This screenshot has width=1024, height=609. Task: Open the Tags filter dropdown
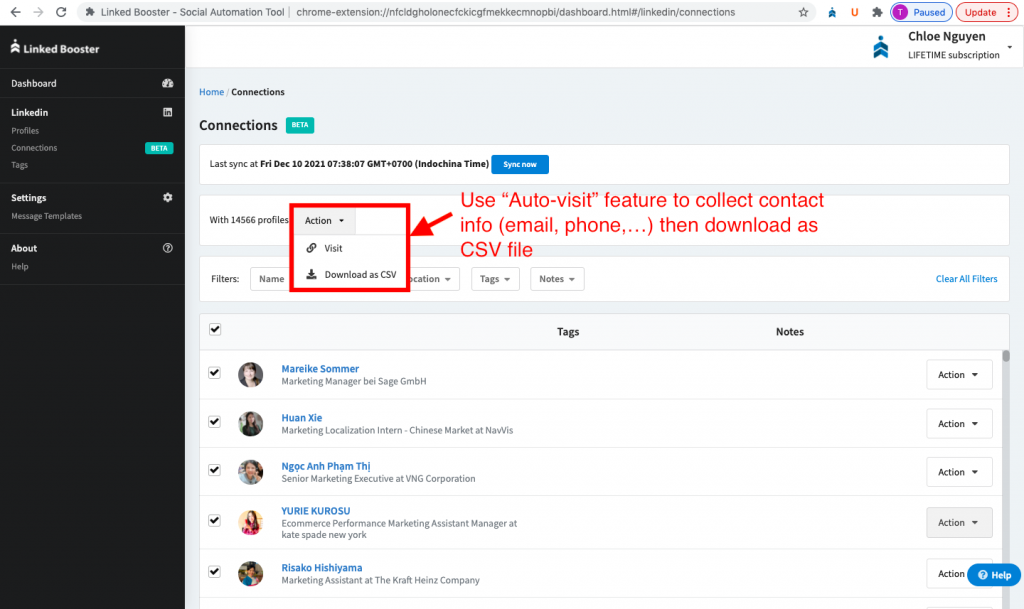point(495,279)
